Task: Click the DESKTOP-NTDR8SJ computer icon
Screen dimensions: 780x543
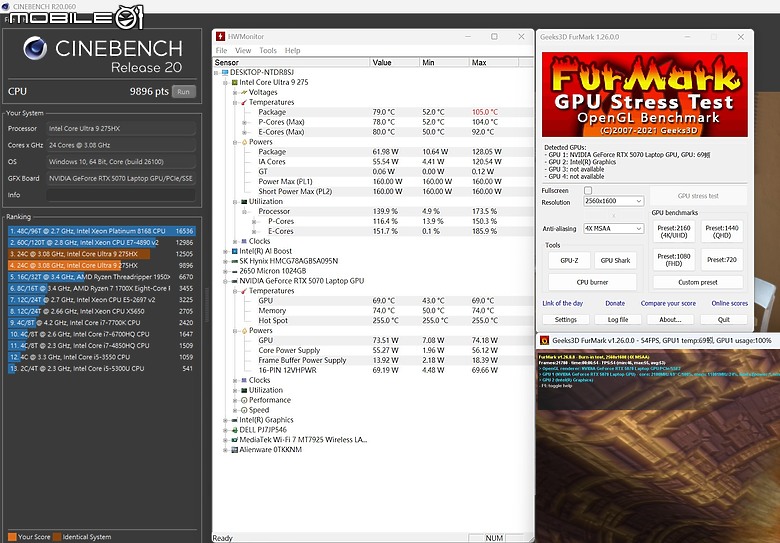Action: coord(225,73)
